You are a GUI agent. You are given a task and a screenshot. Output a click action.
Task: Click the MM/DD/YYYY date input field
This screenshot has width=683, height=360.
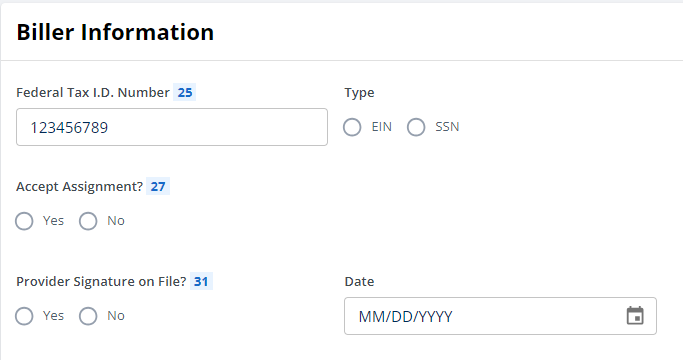pyautogui.click(x=500, y=316)
